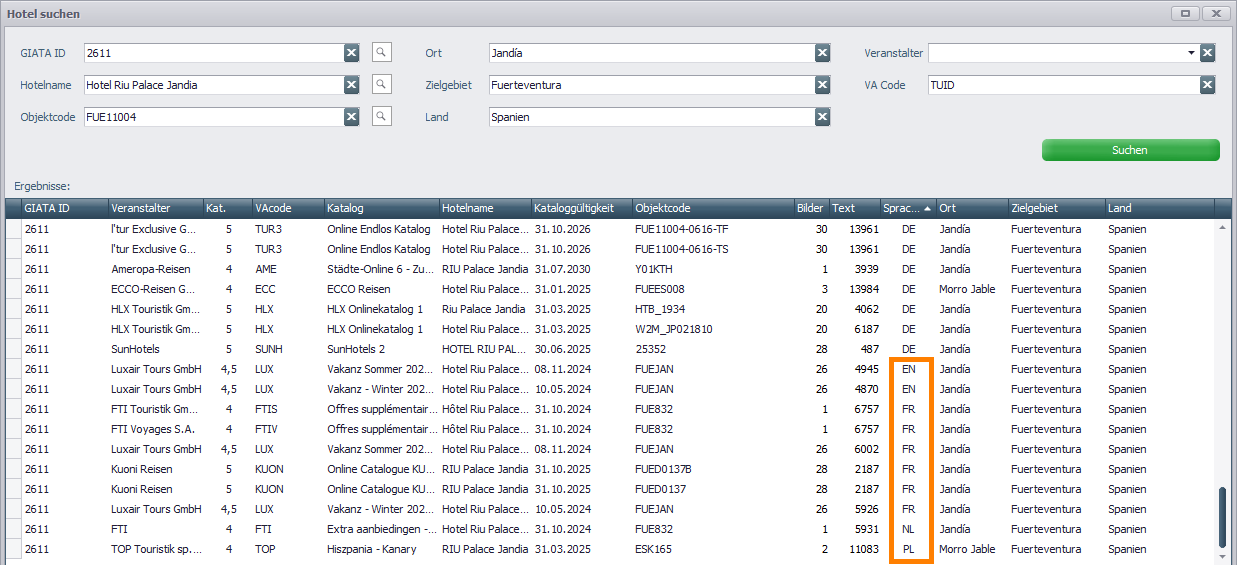The image size is (1237, 565).
Task: Click text count 11083 cell
Action: tap(854, 549)
